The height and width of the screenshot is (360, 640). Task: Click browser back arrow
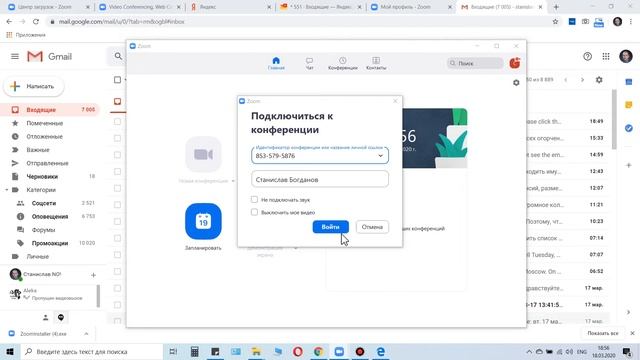9,22
